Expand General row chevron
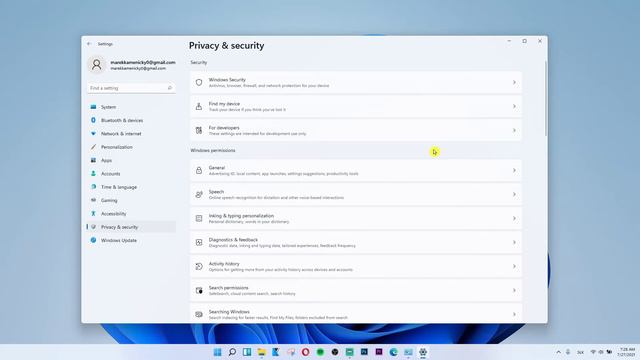640x360 pixels. coord(514,170)
